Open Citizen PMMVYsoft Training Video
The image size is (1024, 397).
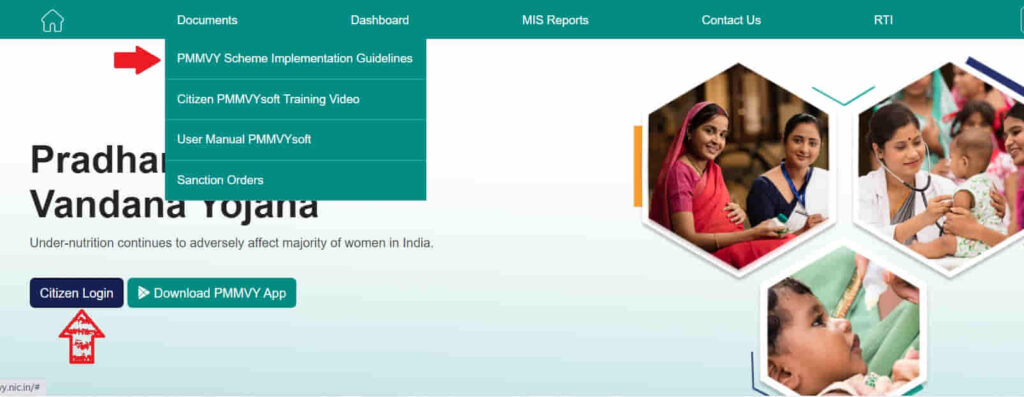point(295,99)
